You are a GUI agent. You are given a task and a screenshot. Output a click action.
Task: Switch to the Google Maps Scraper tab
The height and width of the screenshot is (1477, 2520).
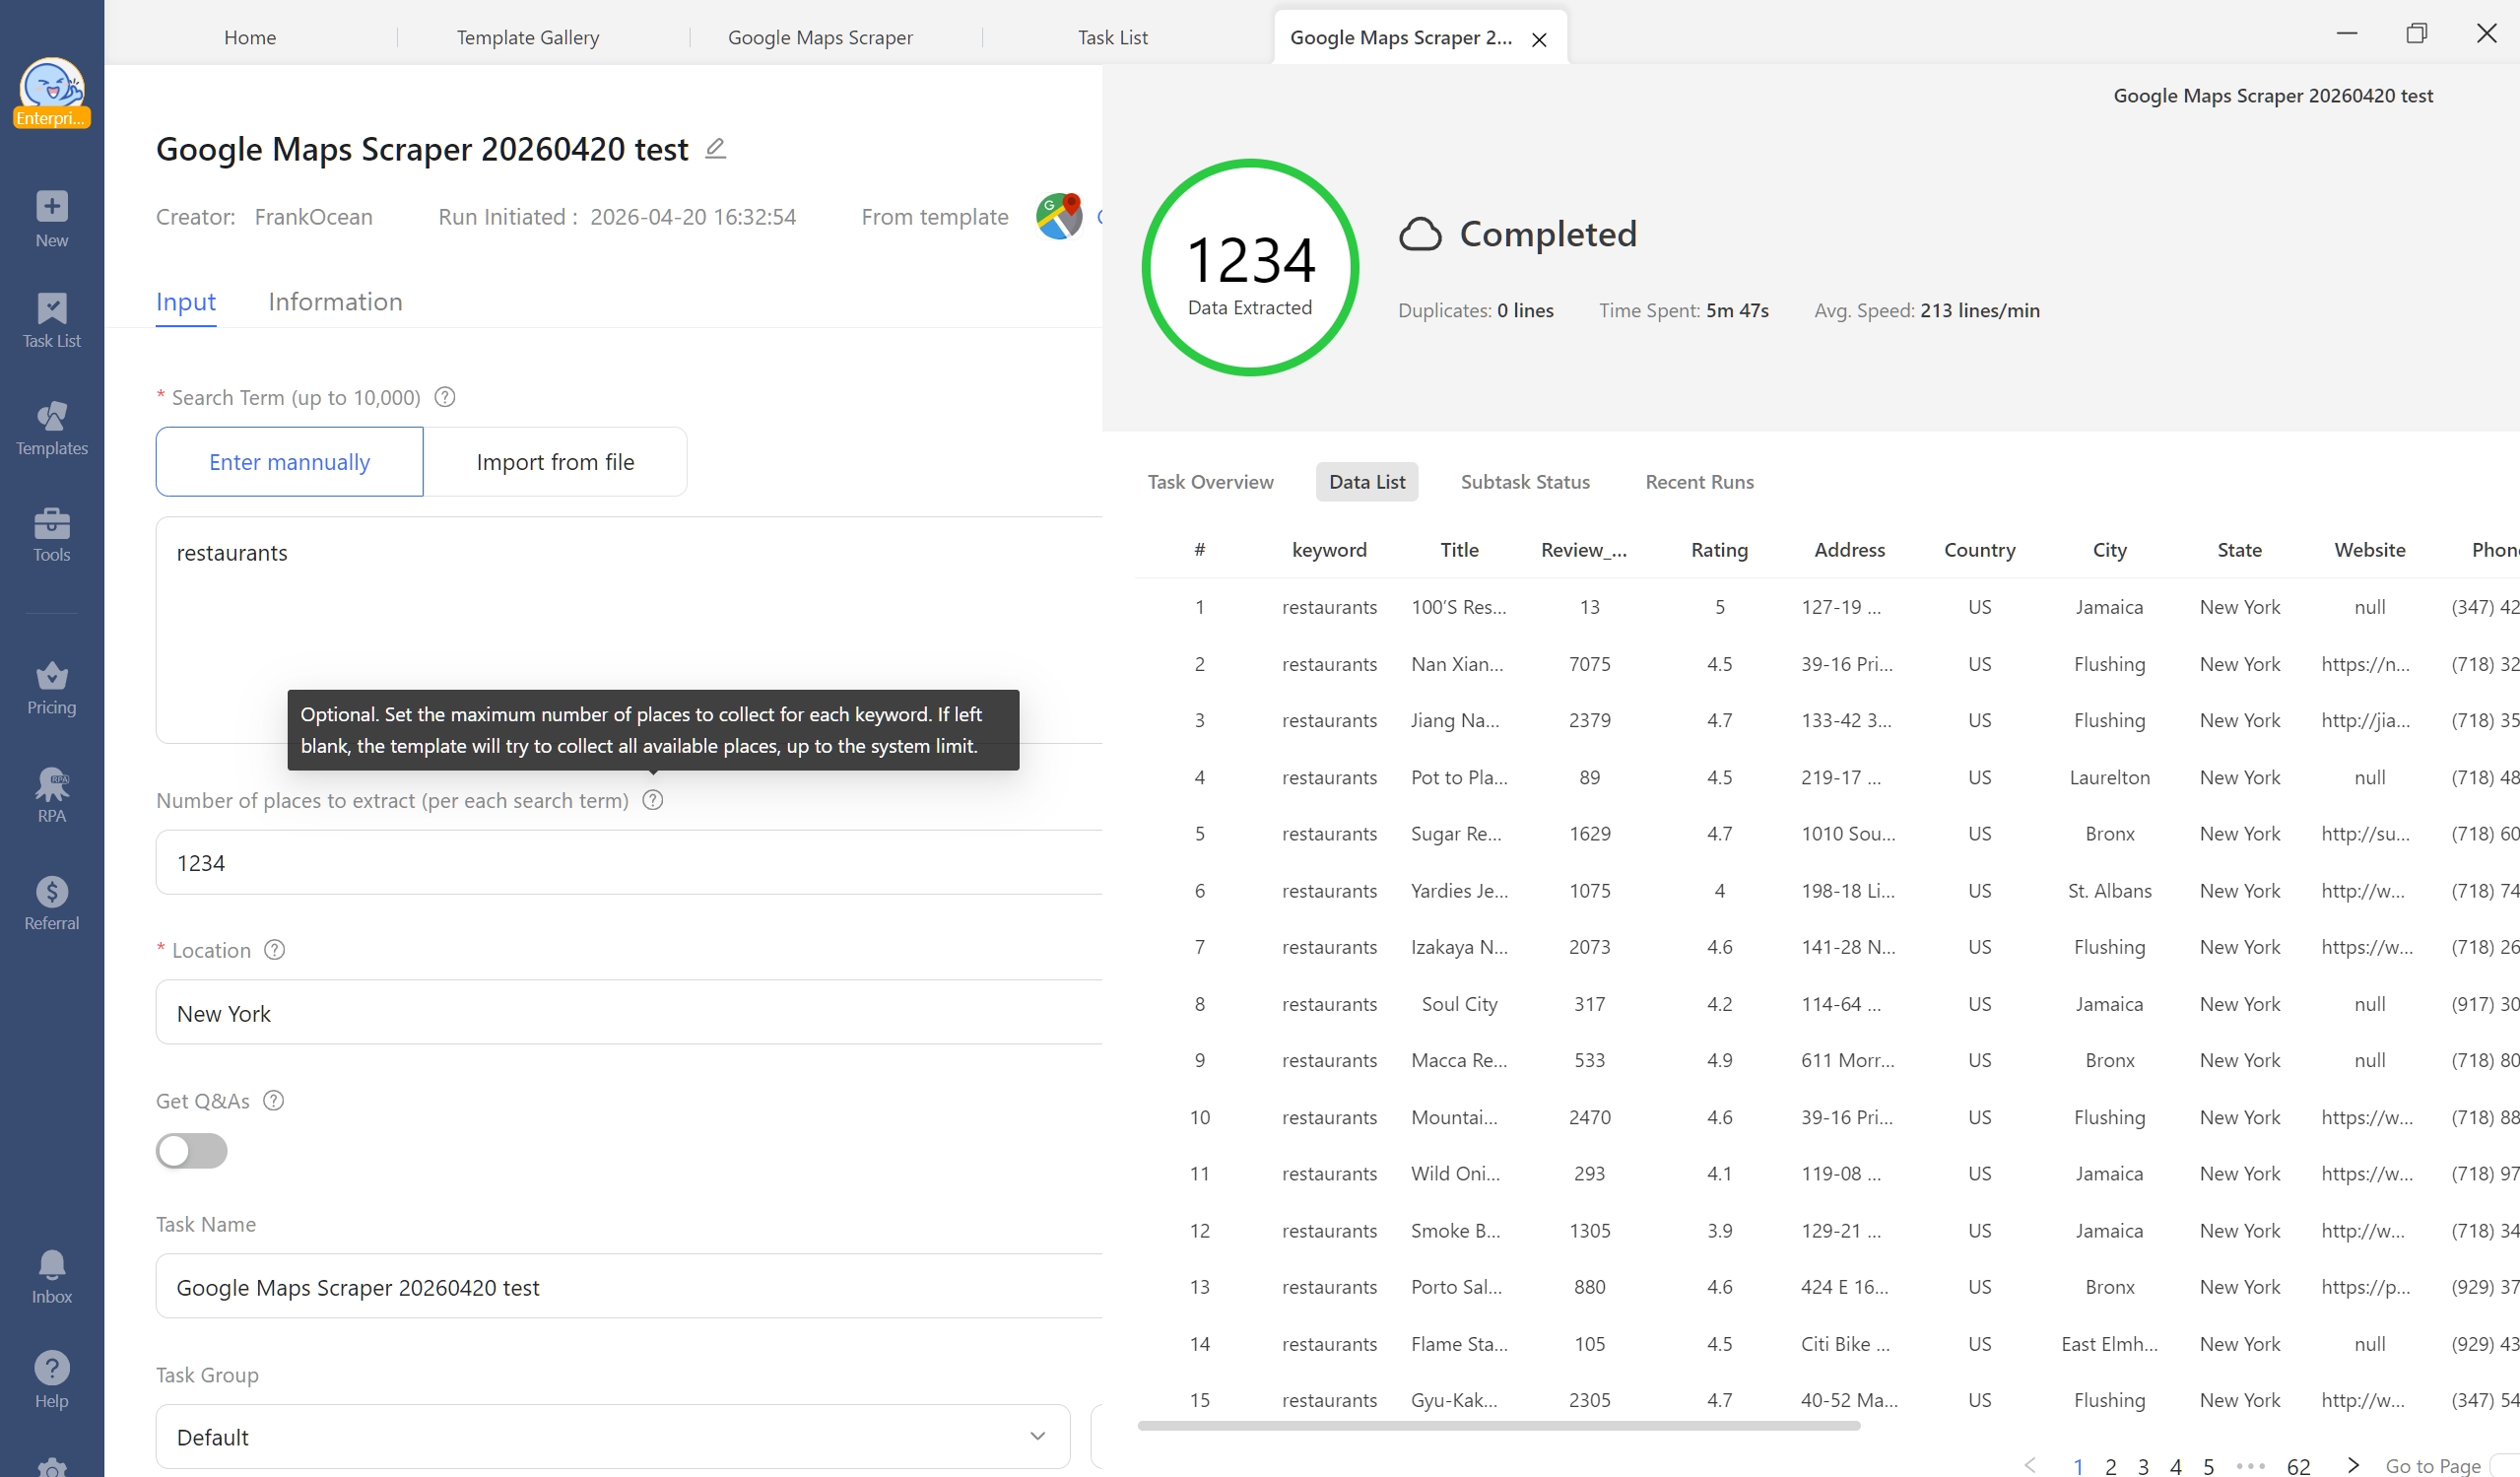[x=820, y=37]
